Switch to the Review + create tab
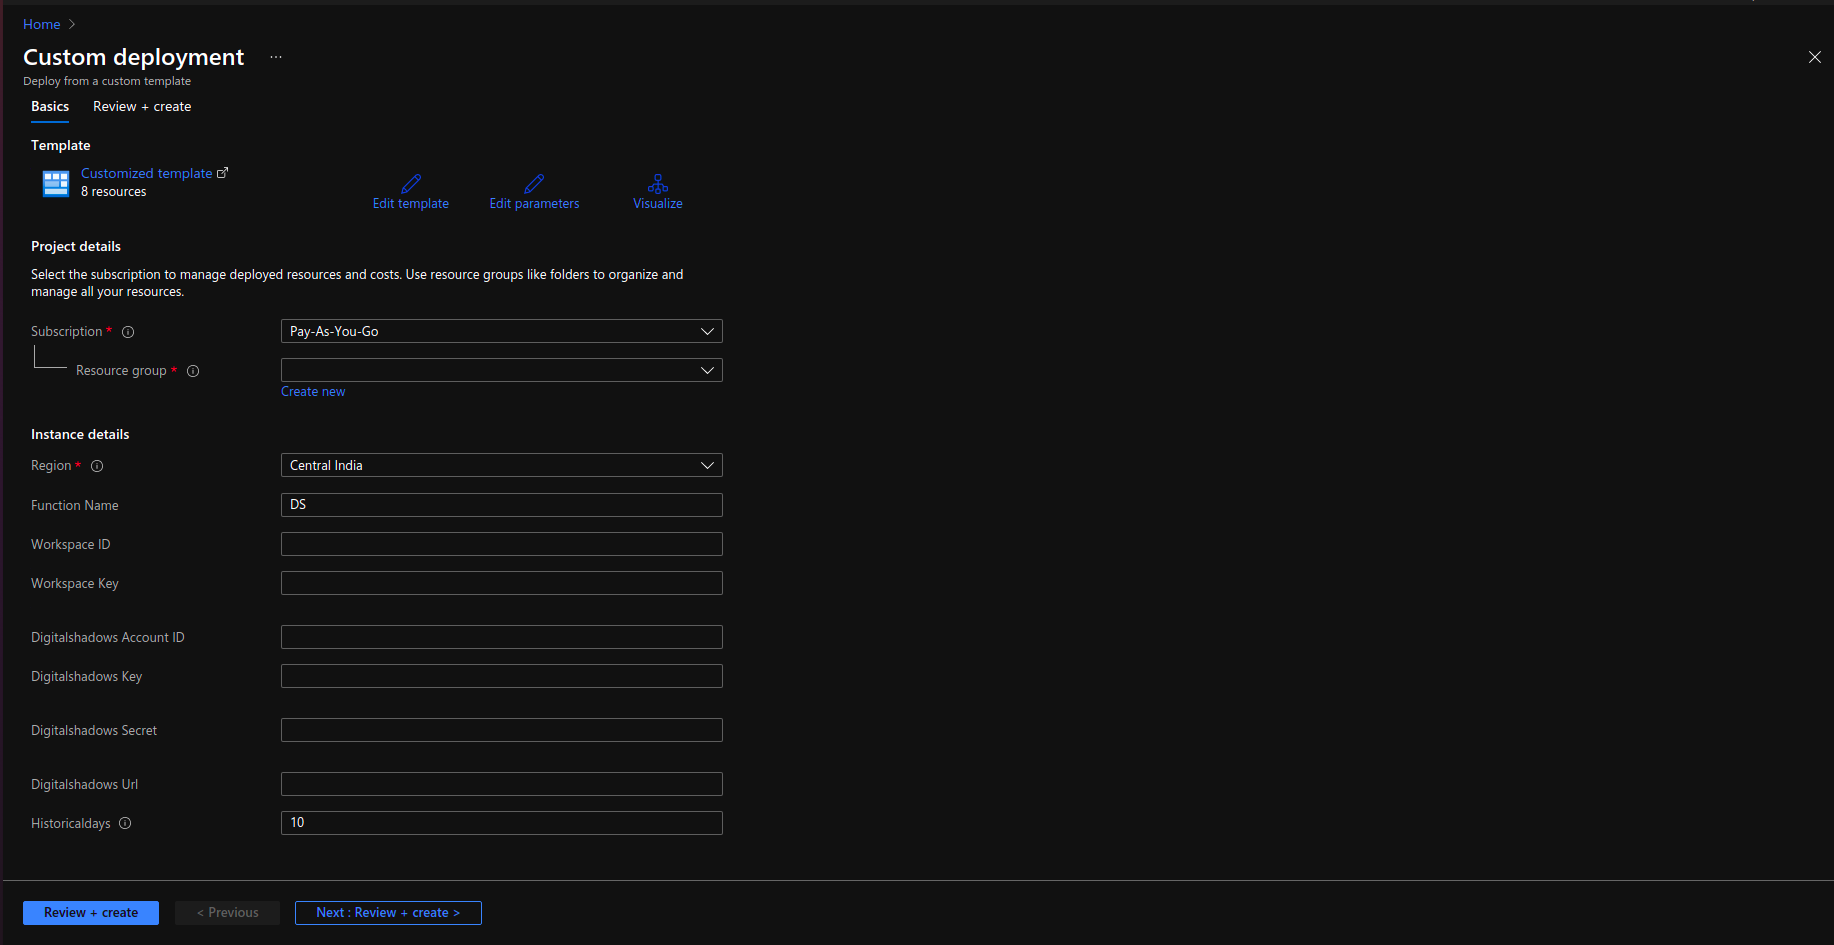The height and width of the screenshot is (945, 1834). coord(142,106)
